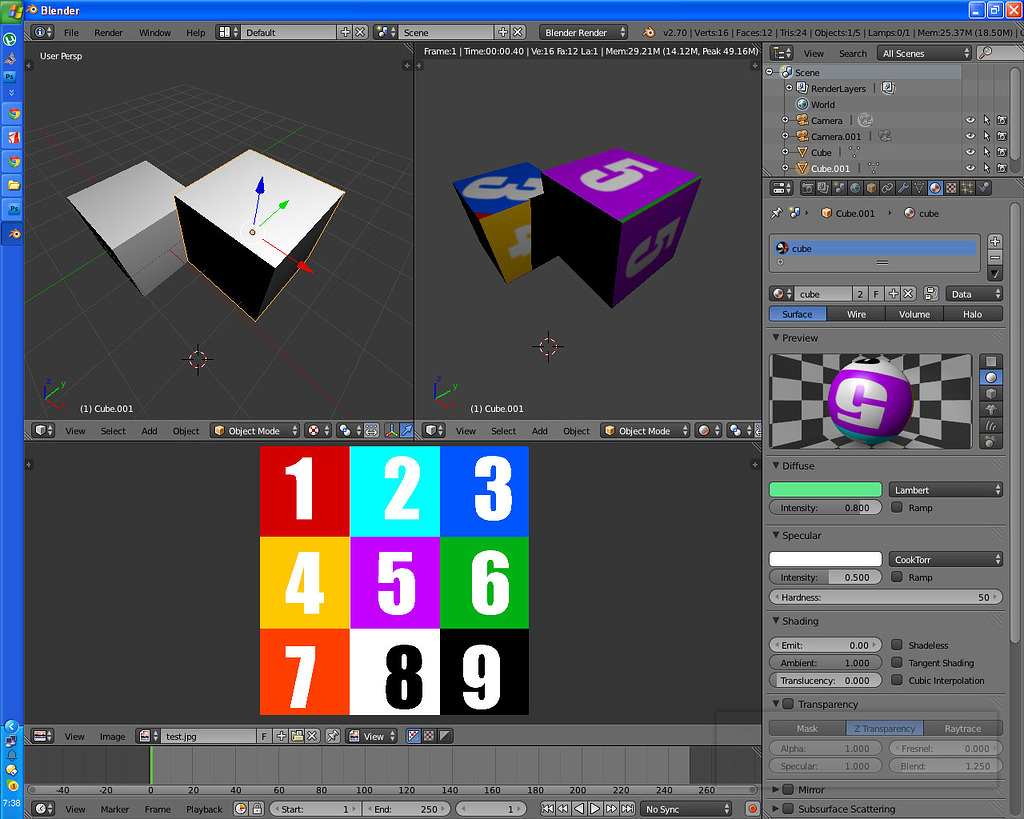The image size is (1024, 819).
Task: Jump to first frame in timeline
Action: coord(547,809)
